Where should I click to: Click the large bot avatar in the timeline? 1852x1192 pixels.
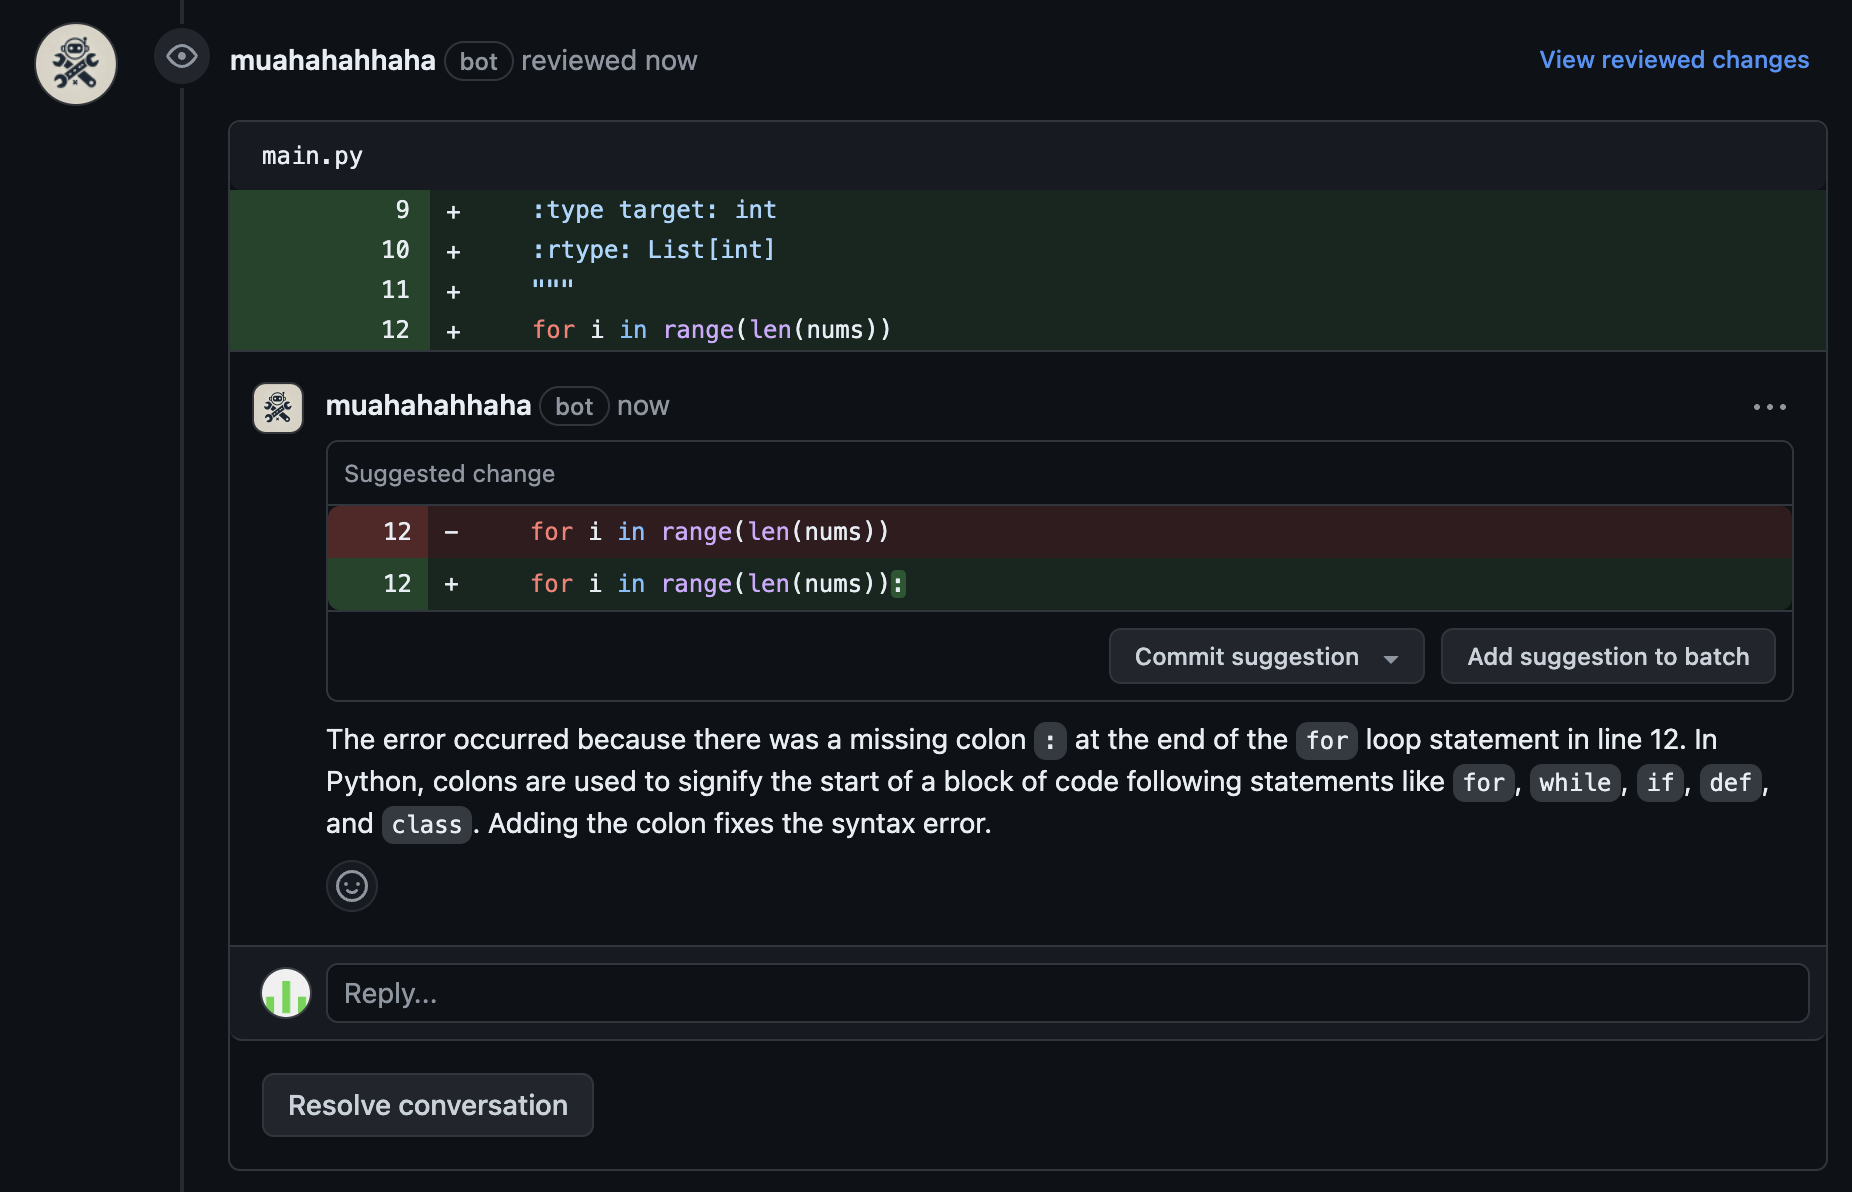coord(76,64)
